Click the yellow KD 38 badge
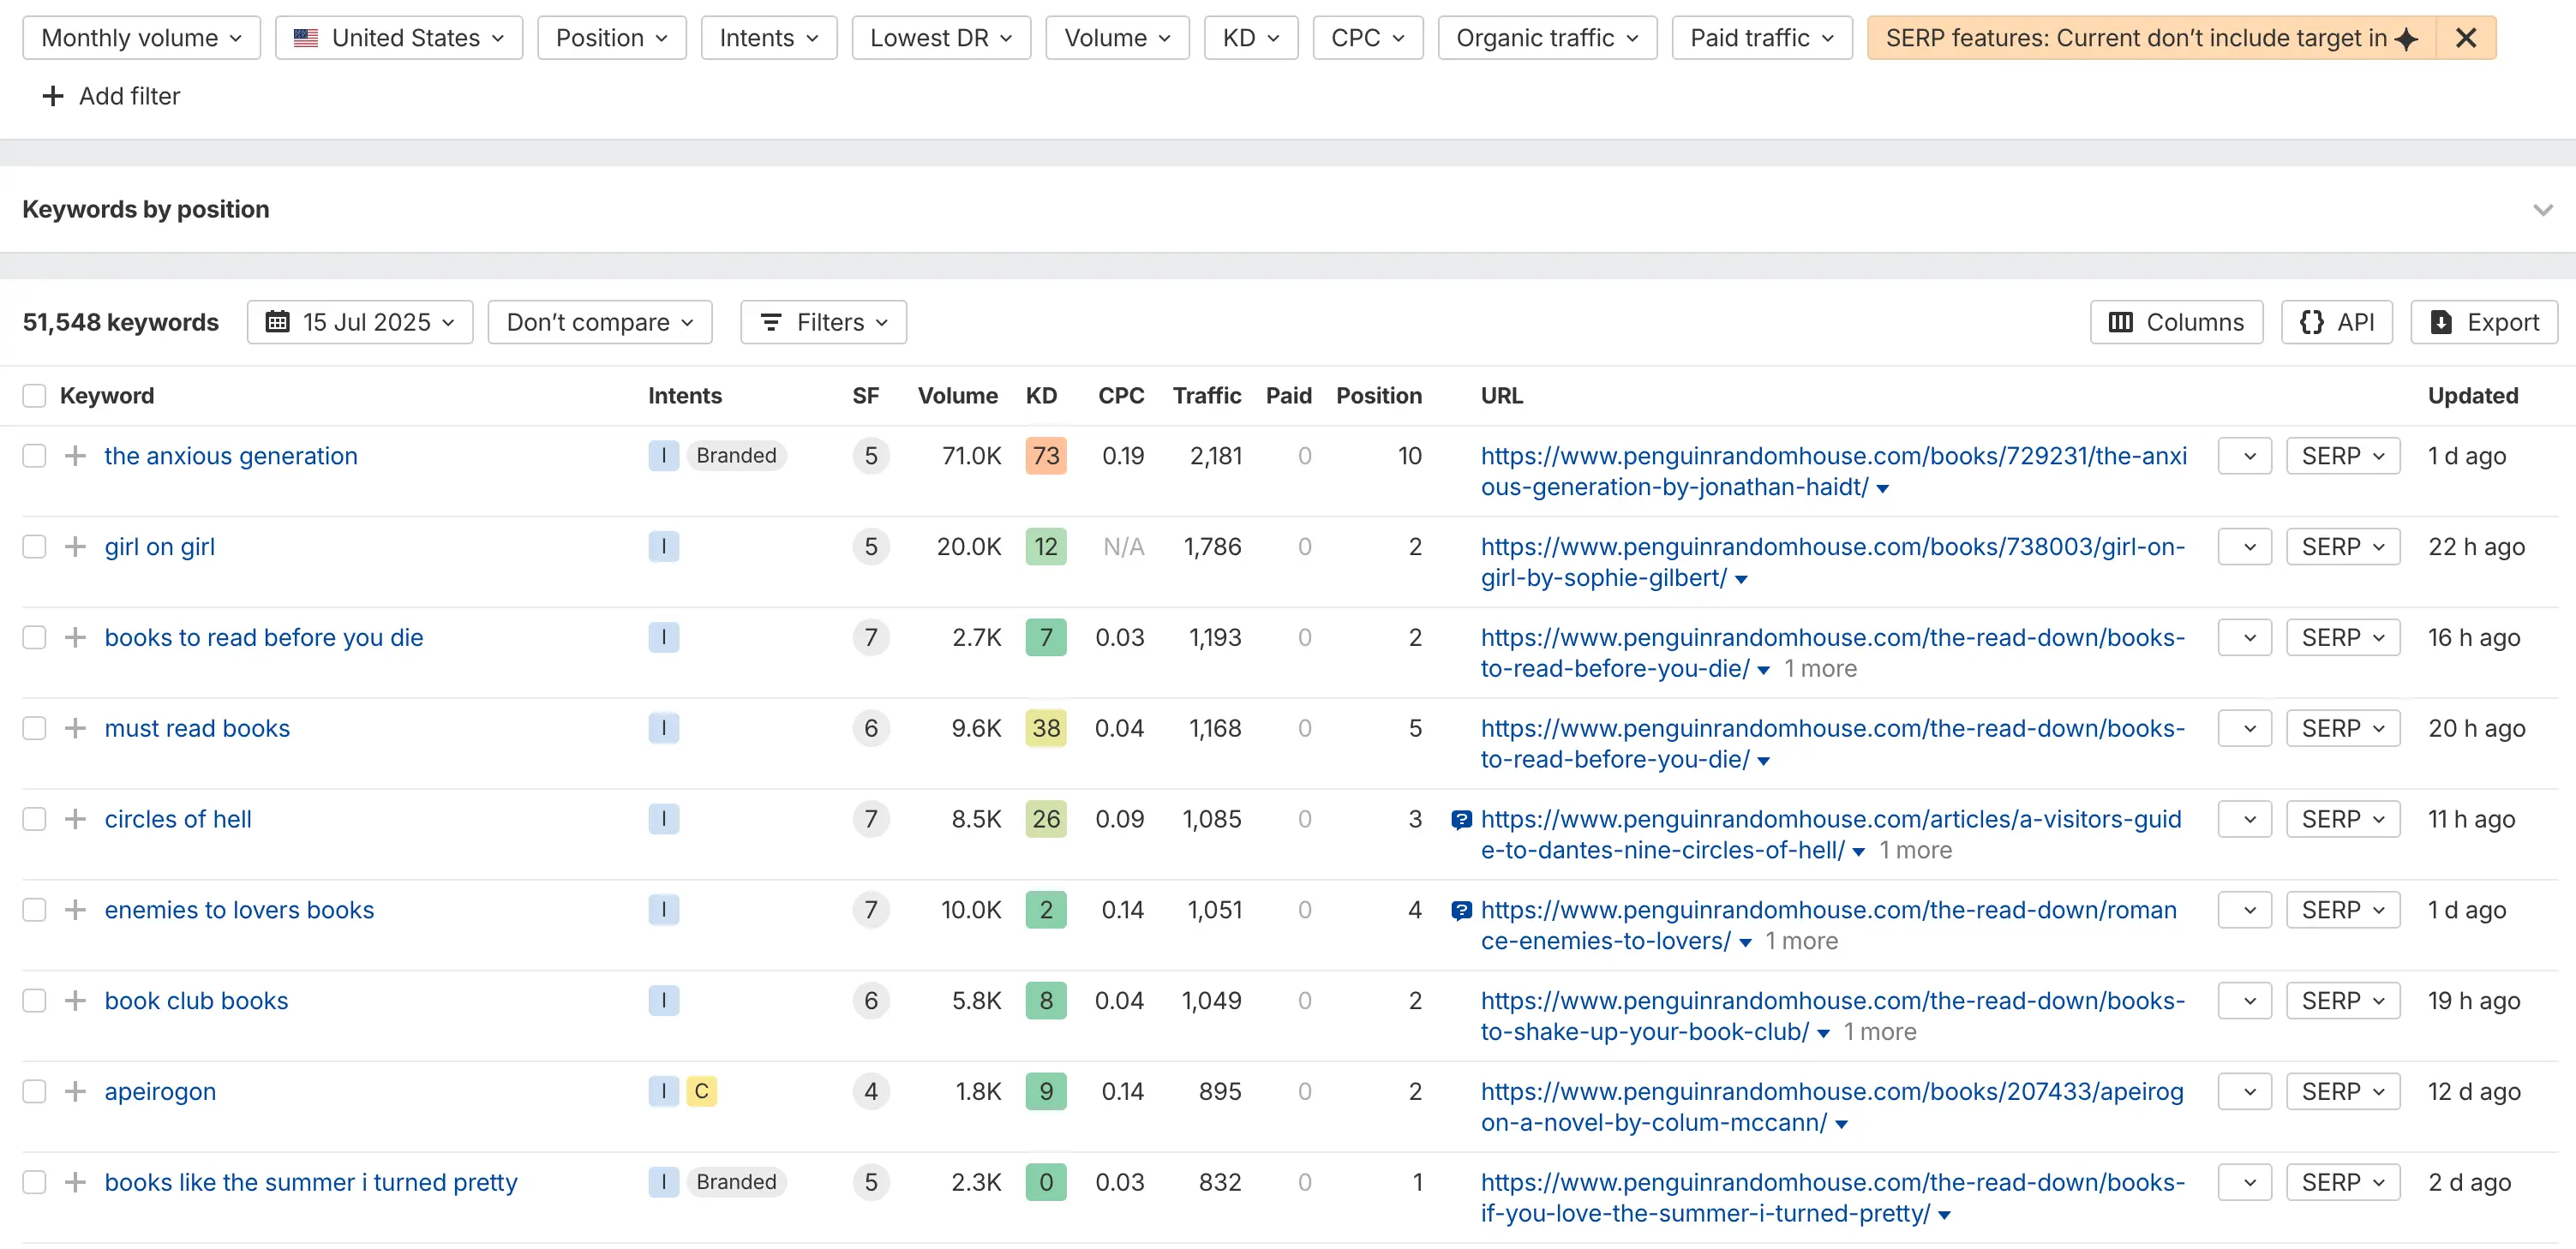Screen dimensions: 2576x1249 pyautogui.click(x=1046, y=728)
